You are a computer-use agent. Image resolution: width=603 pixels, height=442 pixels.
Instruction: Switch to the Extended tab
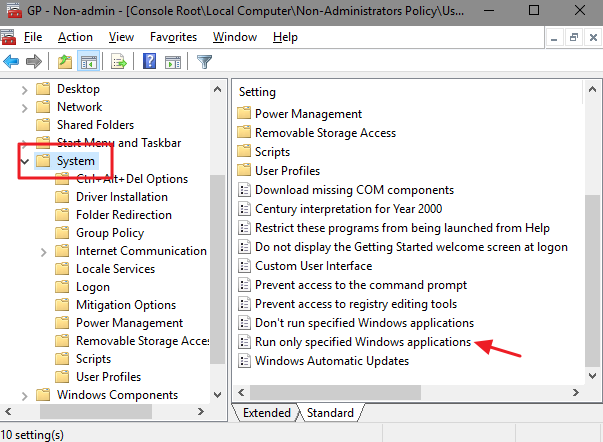(265, 413)
